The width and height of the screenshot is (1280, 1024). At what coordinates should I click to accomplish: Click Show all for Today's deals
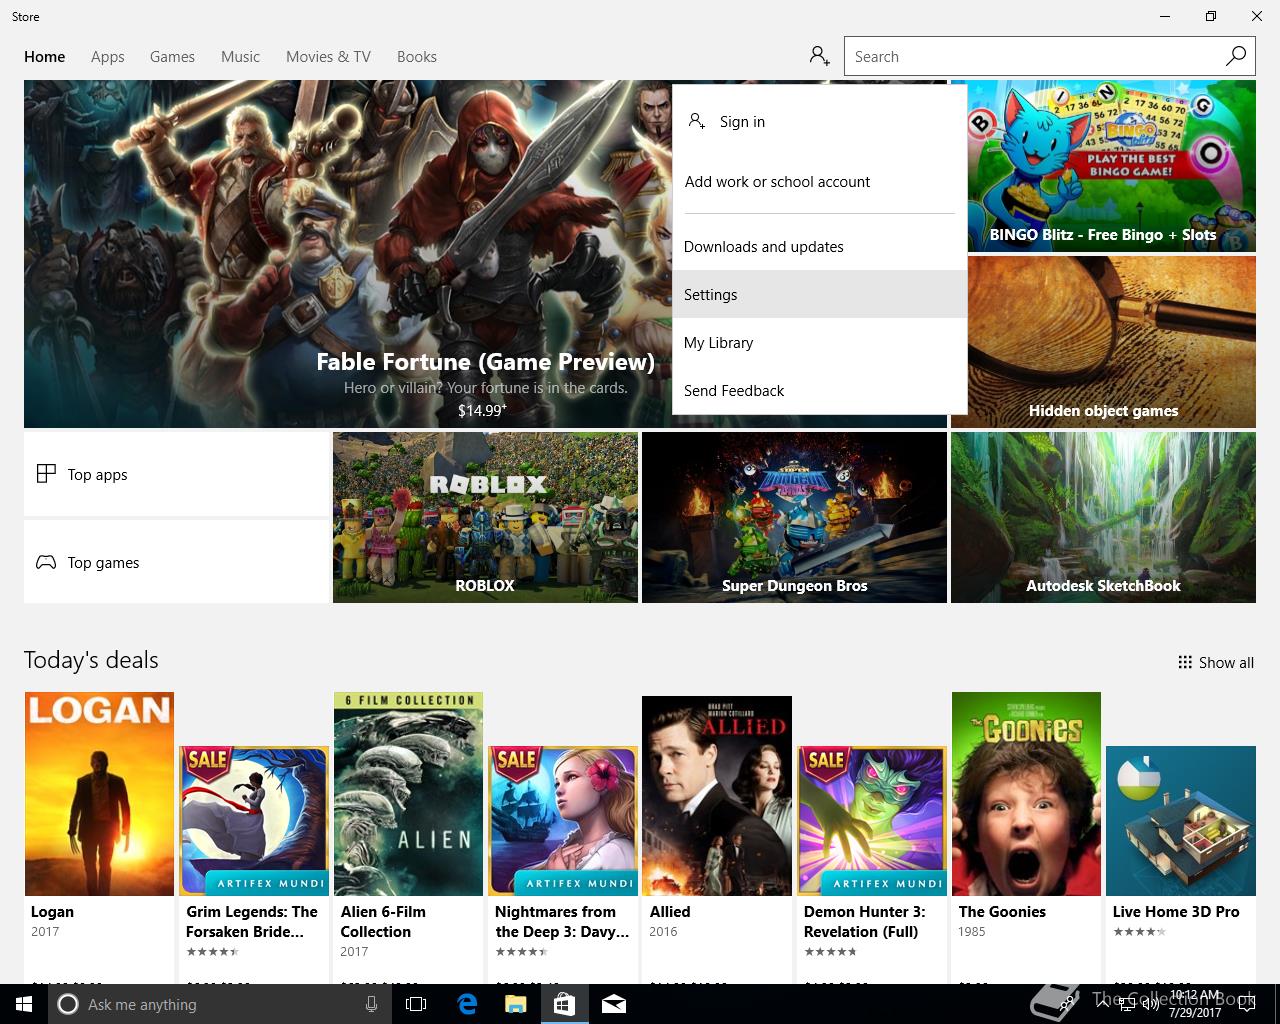pos(1216,662)
